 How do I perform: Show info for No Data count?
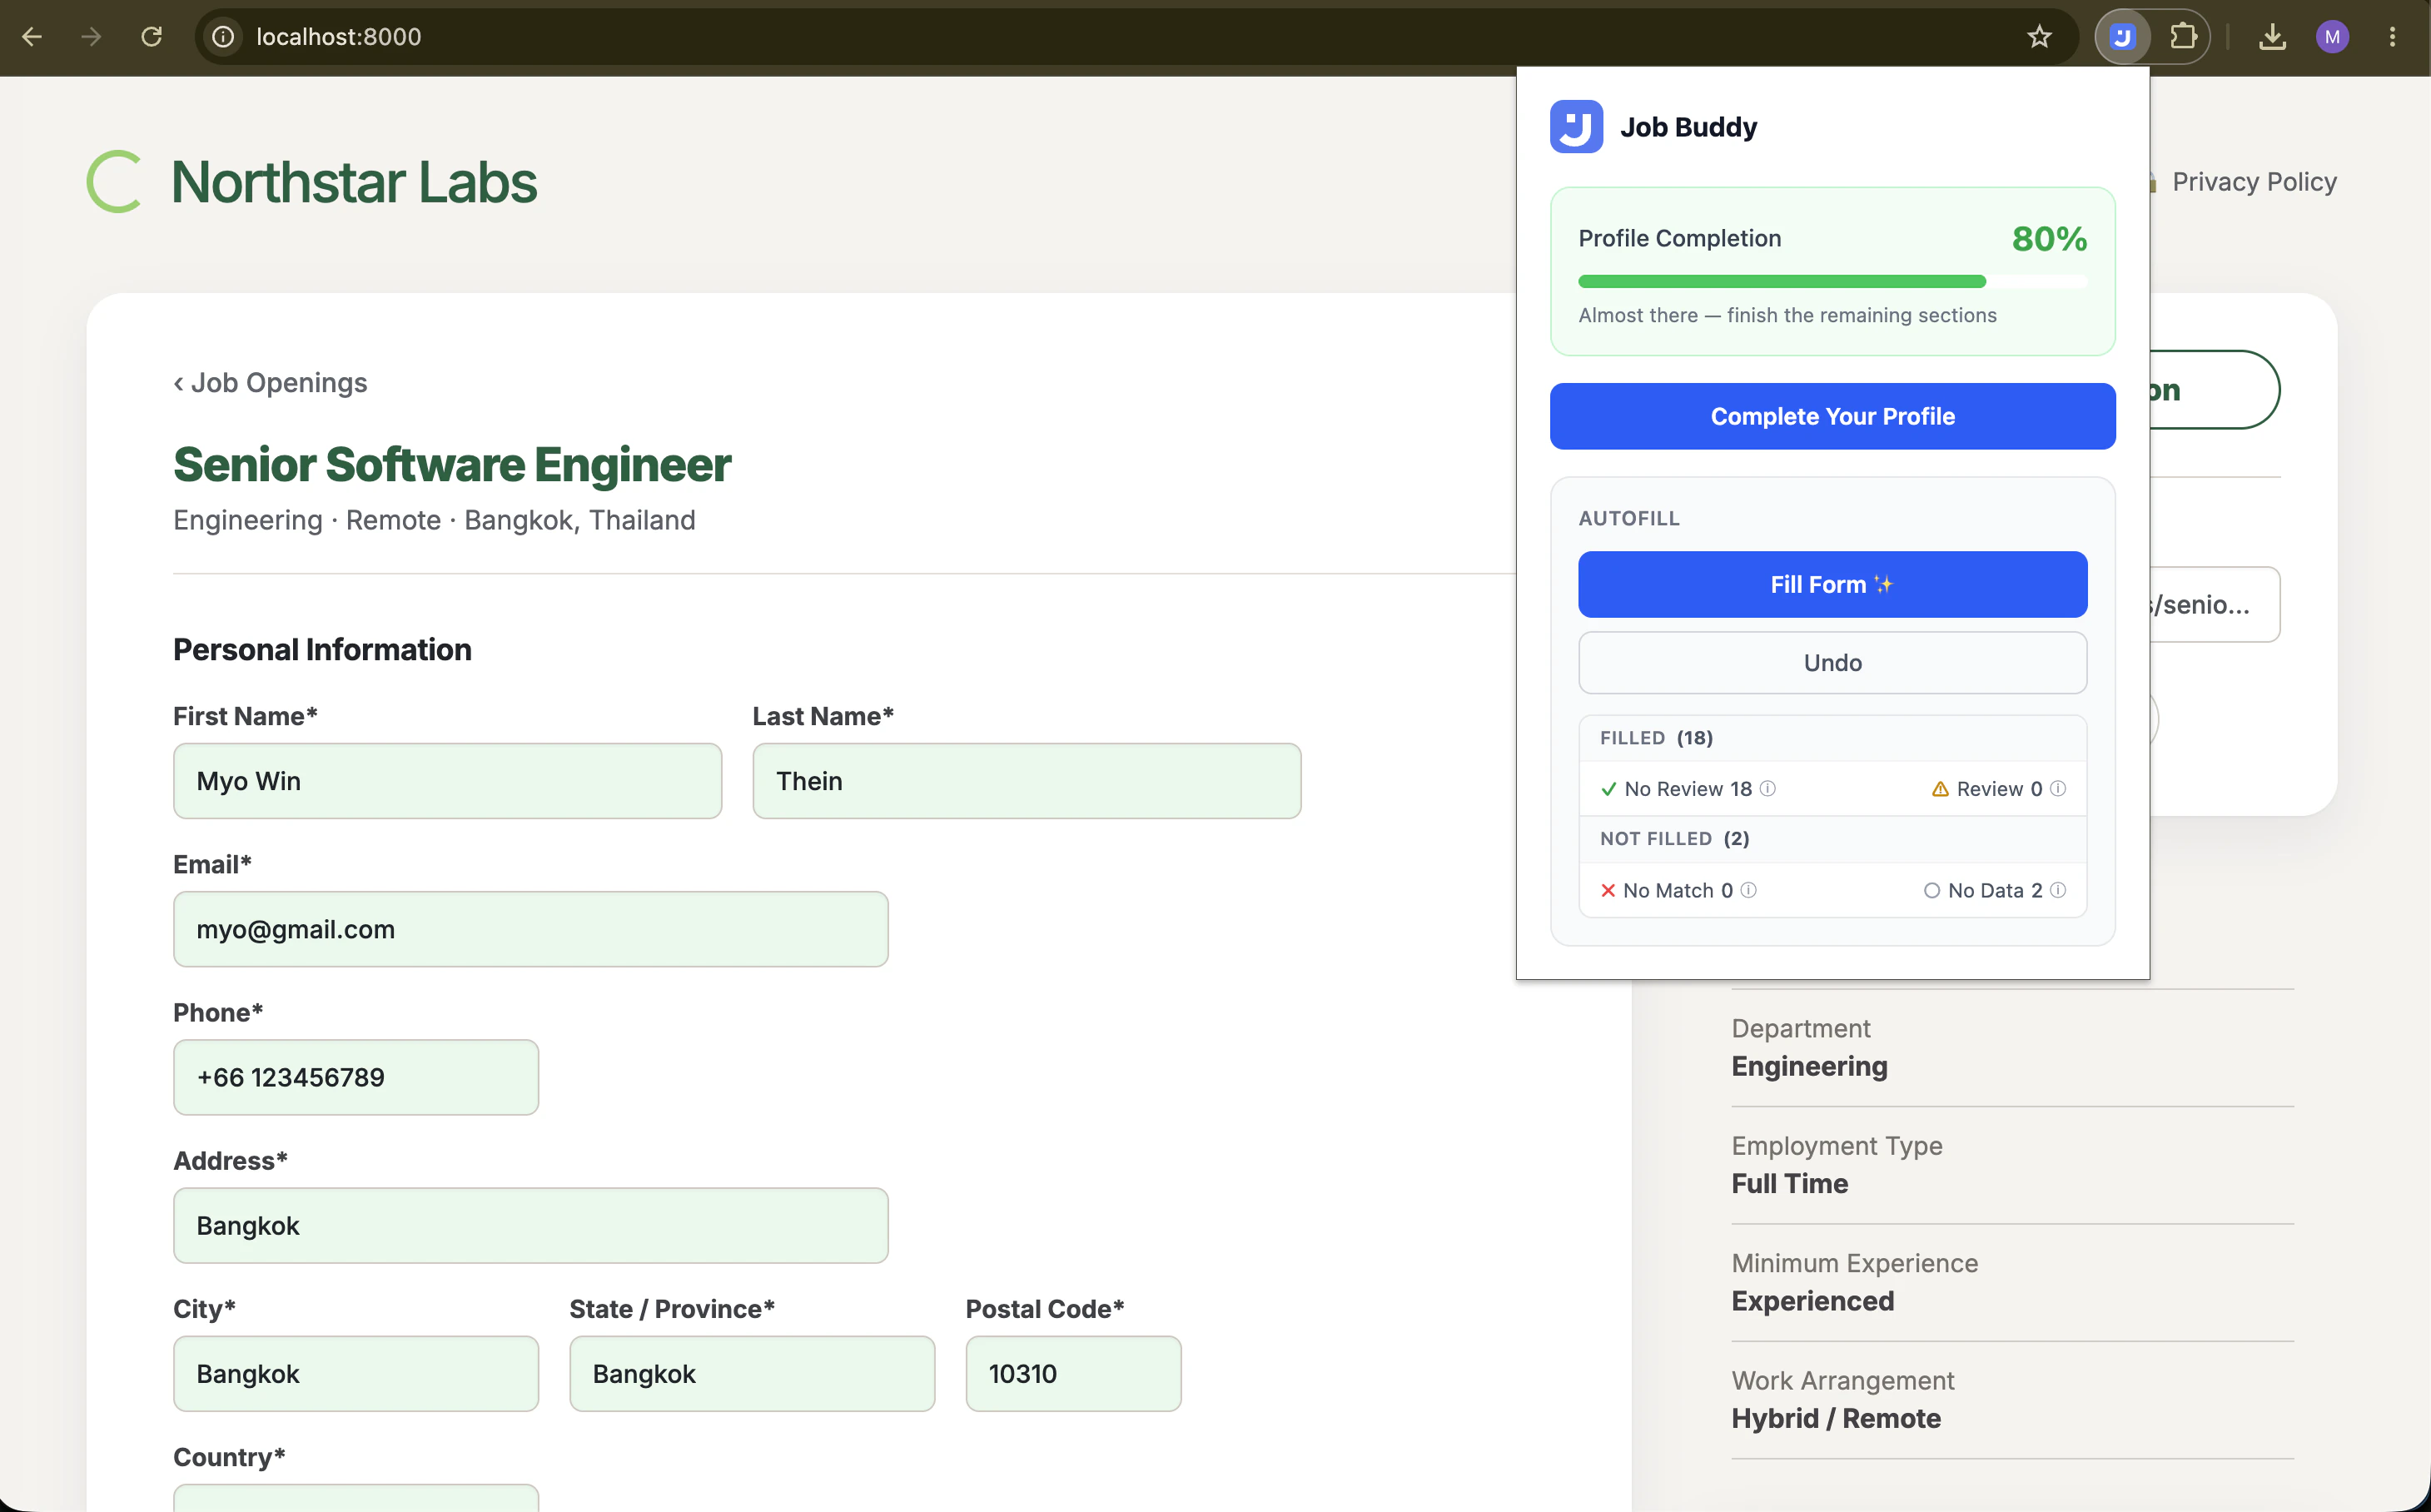2058,890
